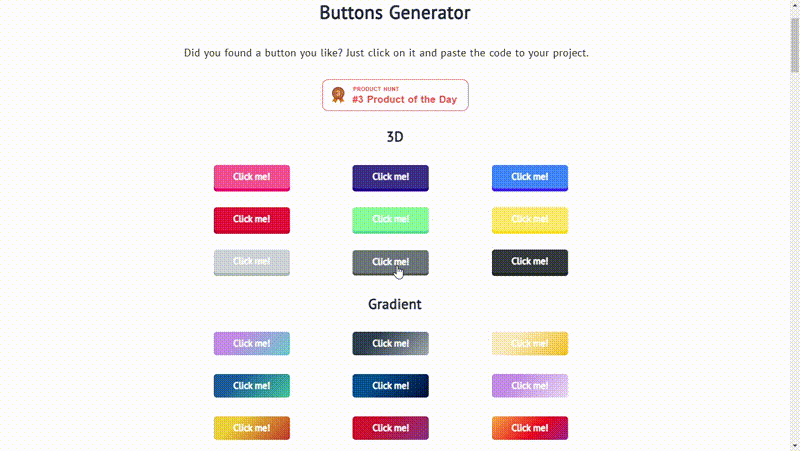Select the blue 3D button
The width and height of the screenshot is (800, 451).
point(530,177)
